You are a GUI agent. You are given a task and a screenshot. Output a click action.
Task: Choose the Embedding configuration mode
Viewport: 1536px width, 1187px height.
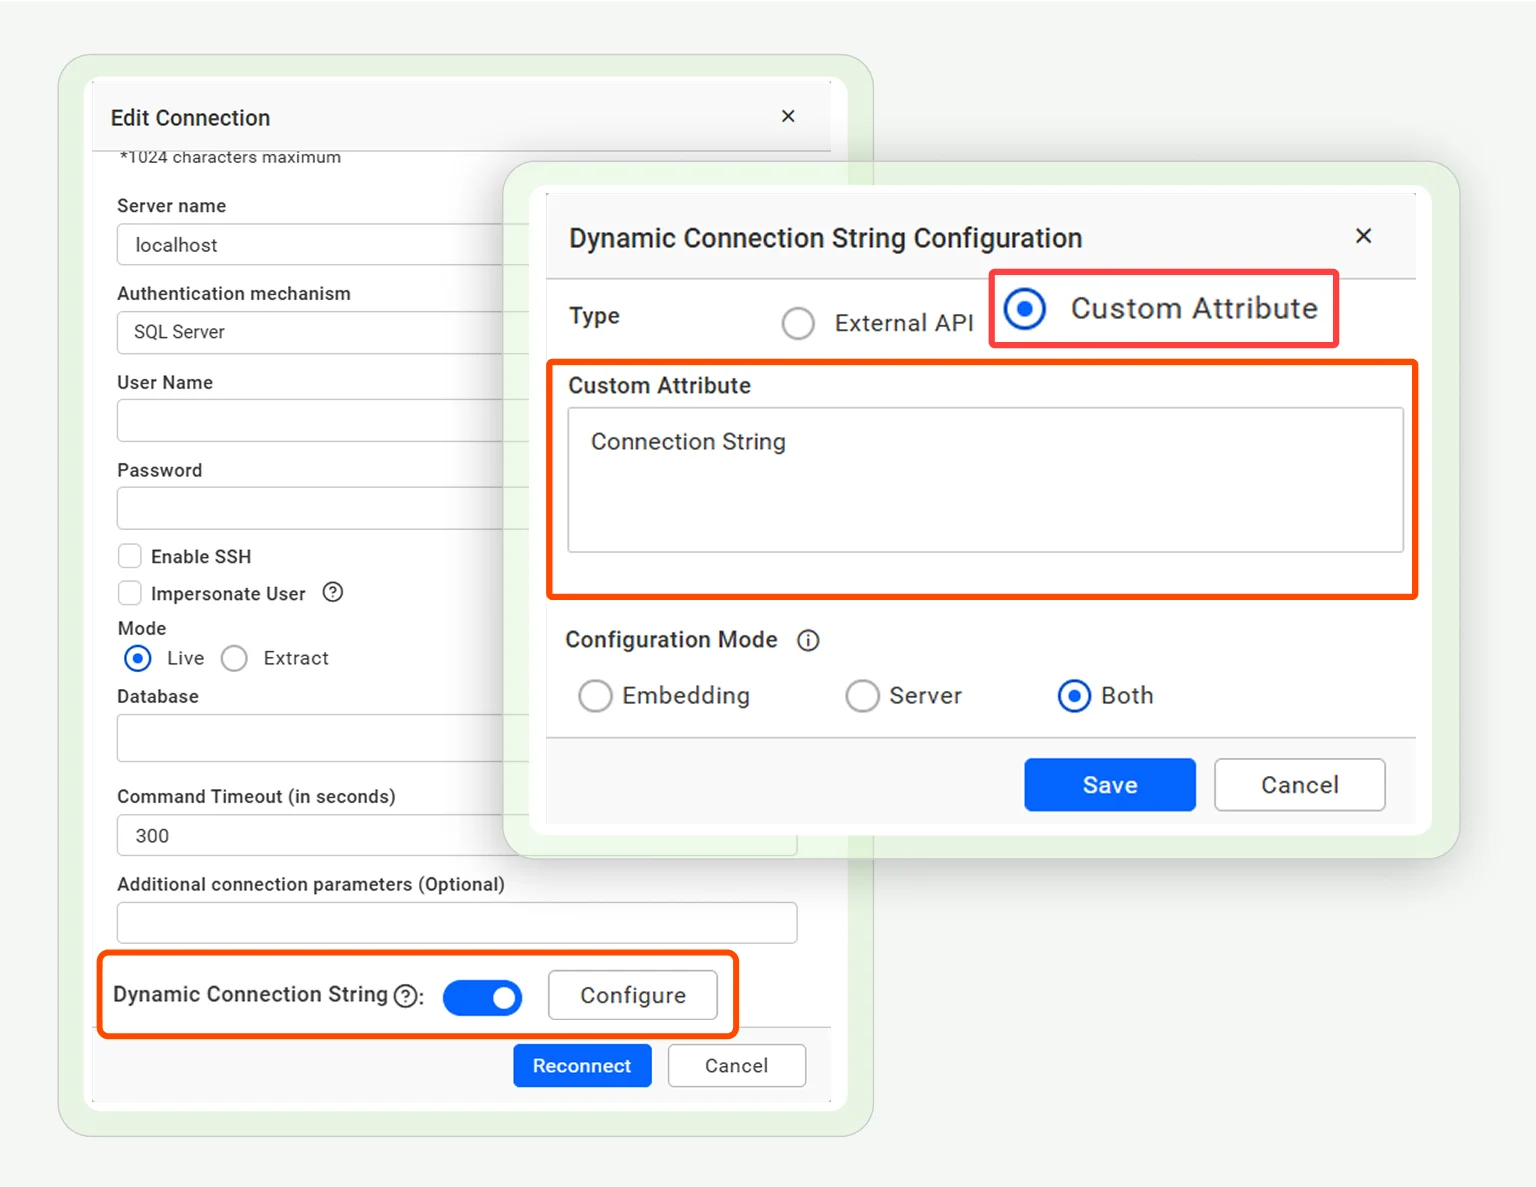pyautogui.click(x=595, y=696)
